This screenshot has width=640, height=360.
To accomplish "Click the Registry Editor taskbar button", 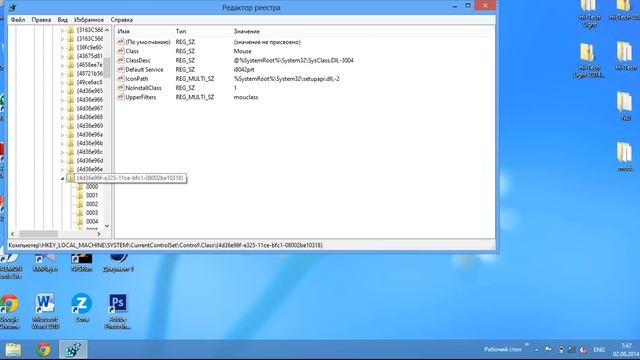I will tap(73, 350).
